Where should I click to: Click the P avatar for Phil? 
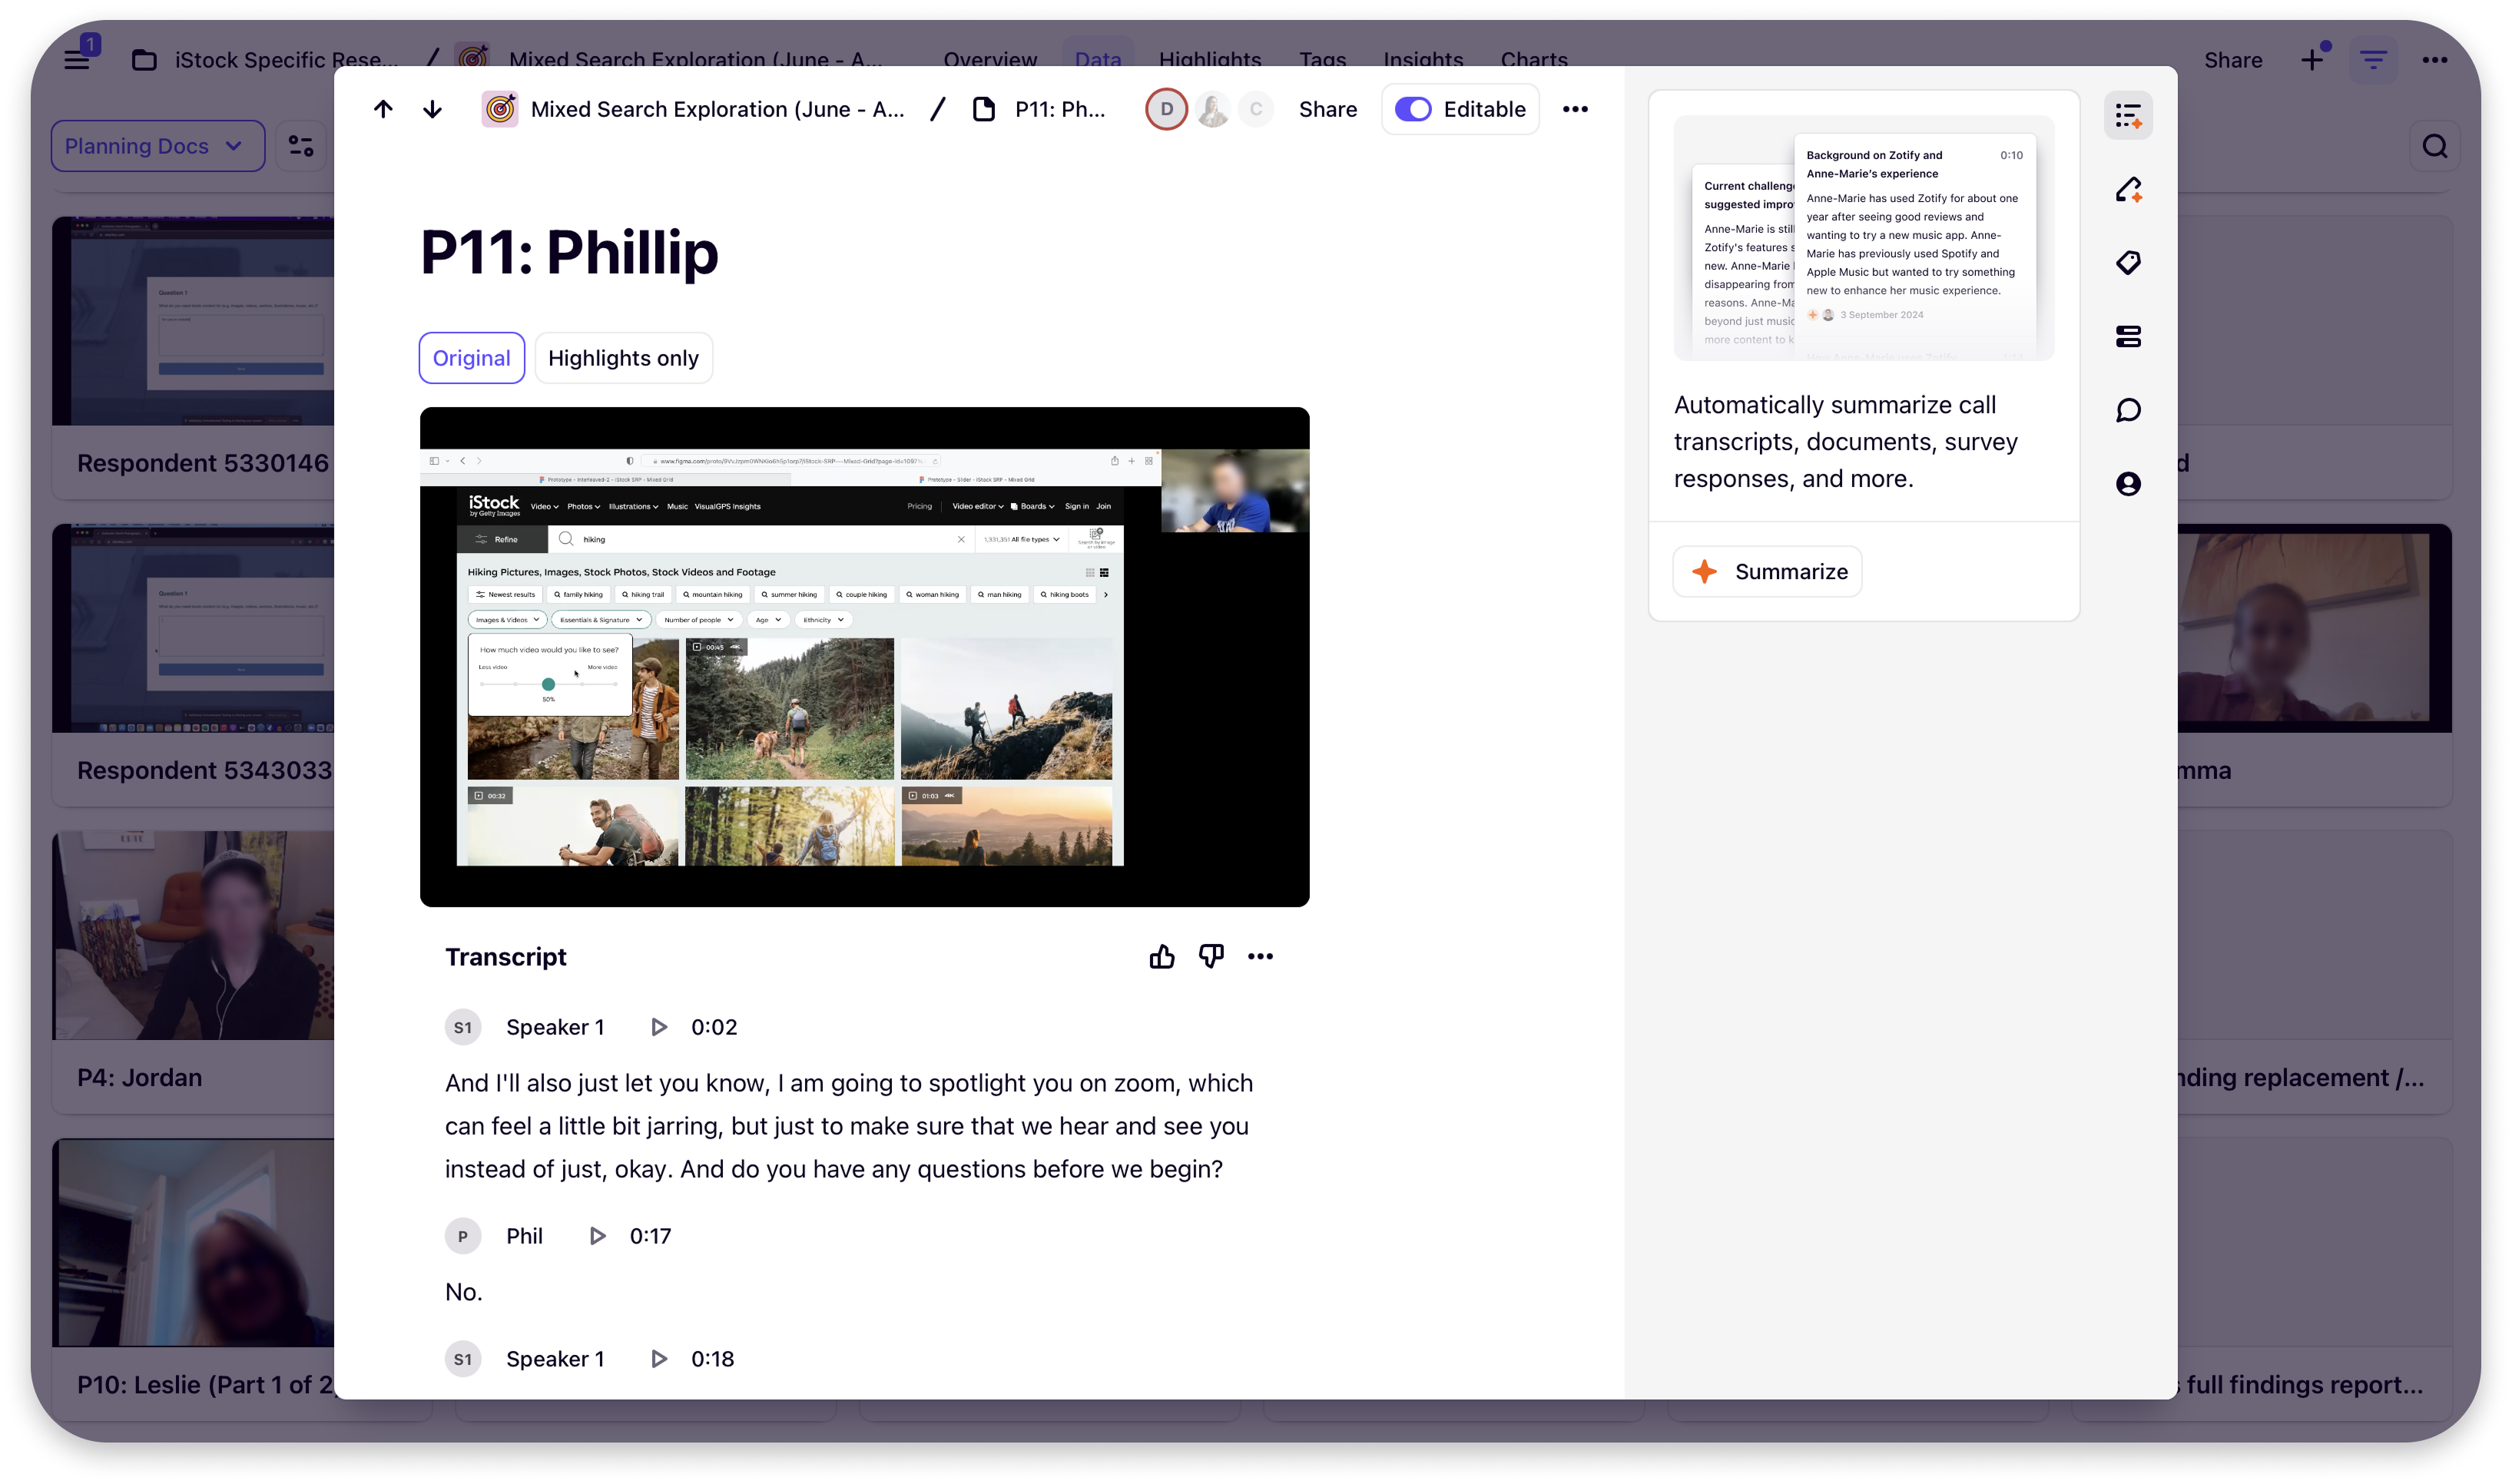[463, 1236]
